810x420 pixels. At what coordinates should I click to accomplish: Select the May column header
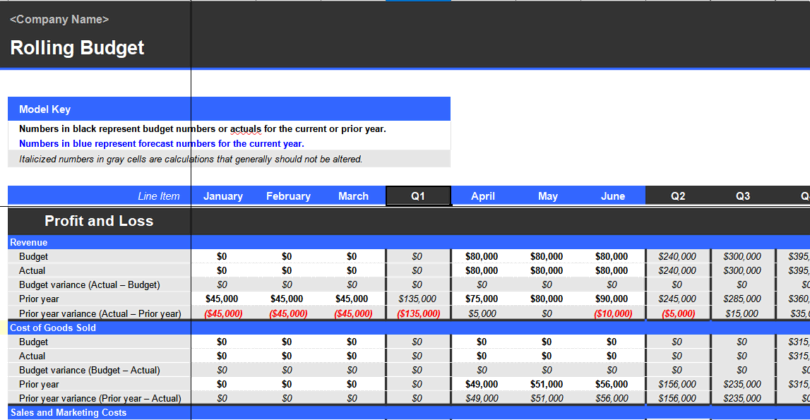click(x=548, y=196)
